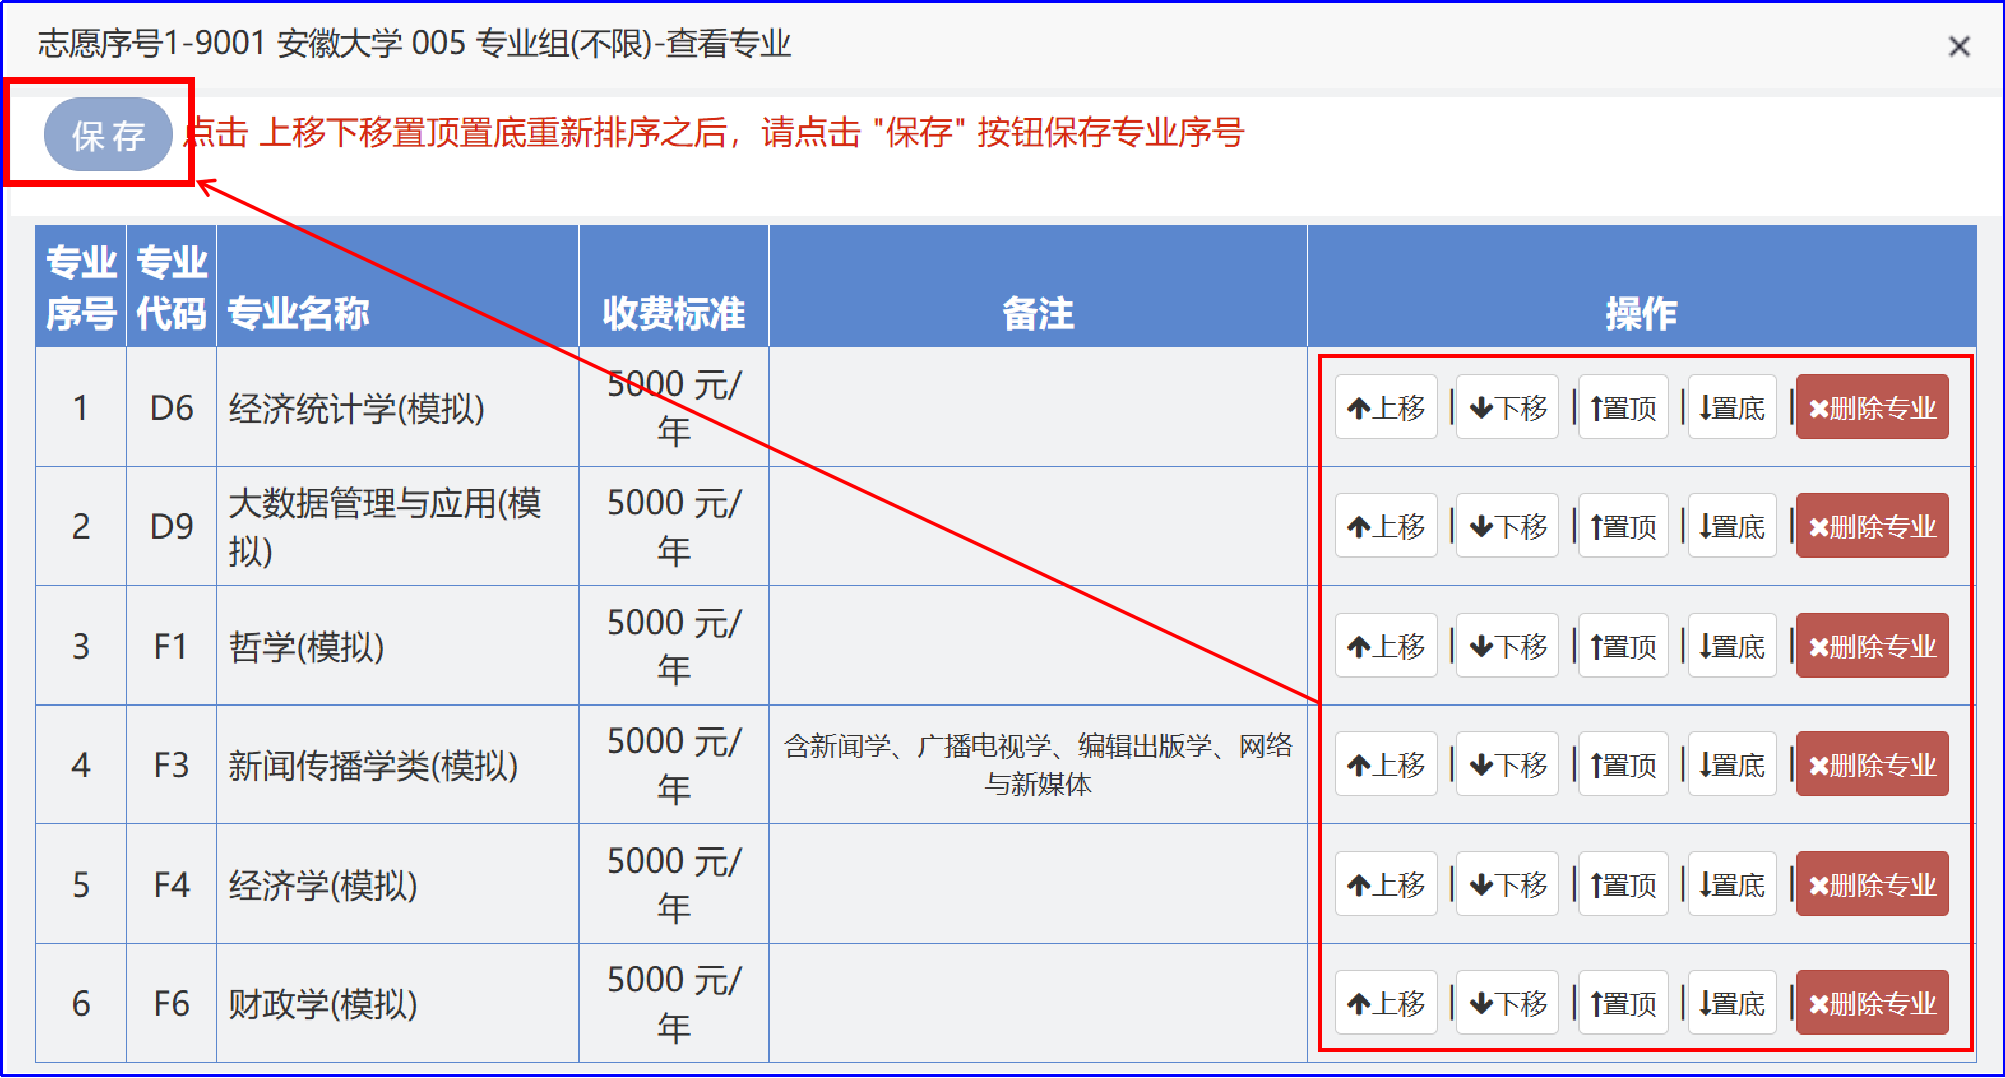
Task: Send 大数据管理与应用 to bottom with 置底
Action: (1731, 527)
